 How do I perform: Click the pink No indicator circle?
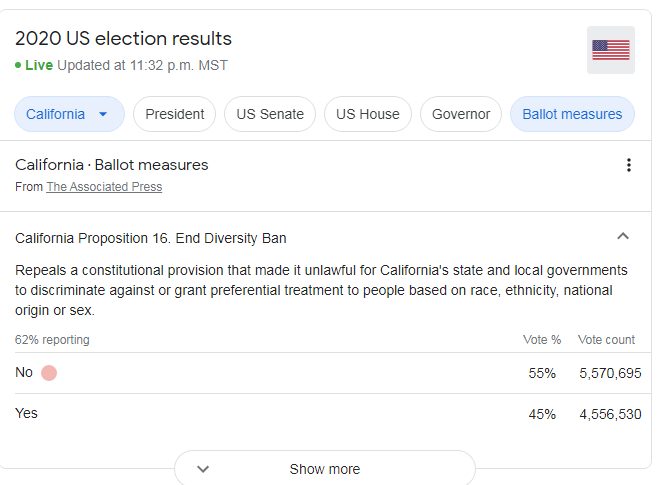click(49, 373)
